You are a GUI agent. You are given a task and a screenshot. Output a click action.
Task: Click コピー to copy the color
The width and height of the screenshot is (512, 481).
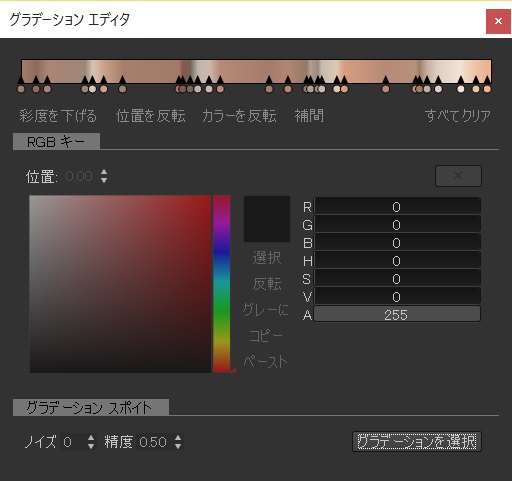(x=266, y=336)
